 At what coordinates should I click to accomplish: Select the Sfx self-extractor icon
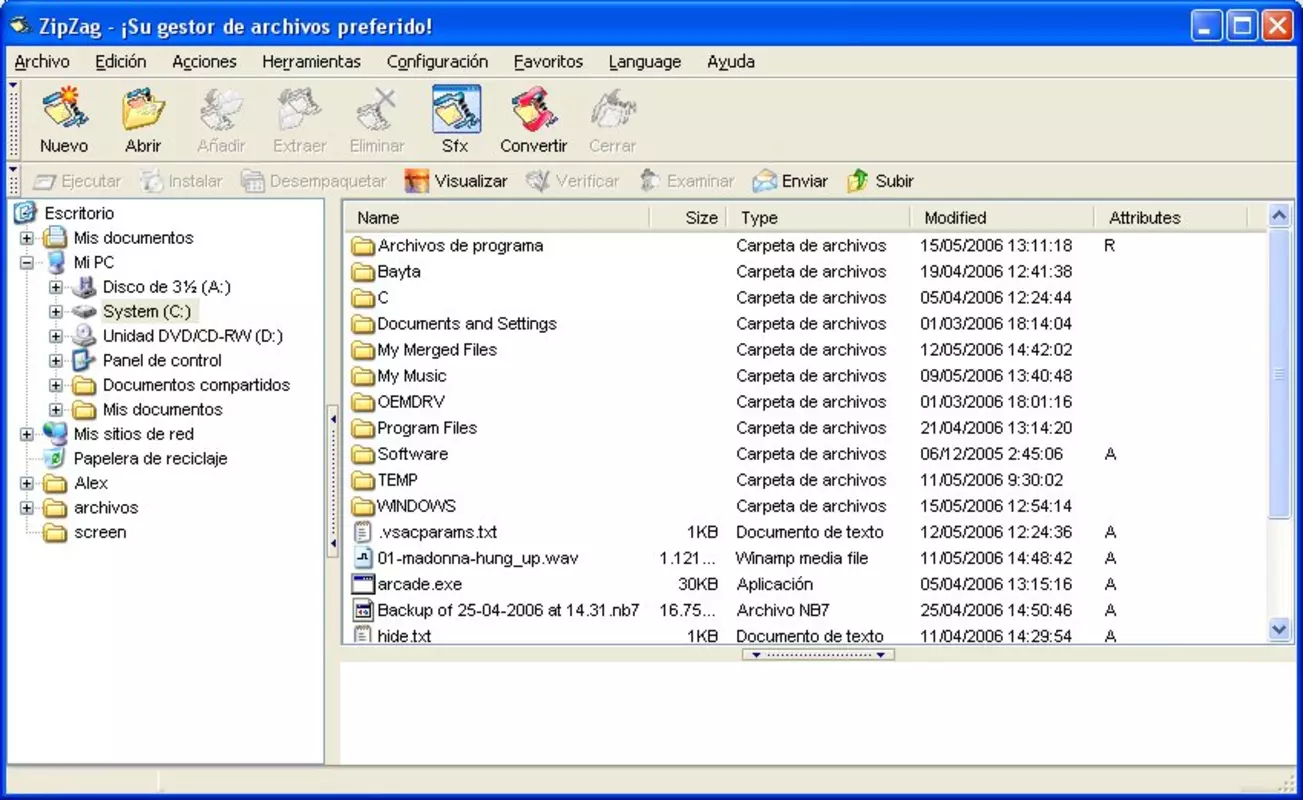click(x=456, y=110)
